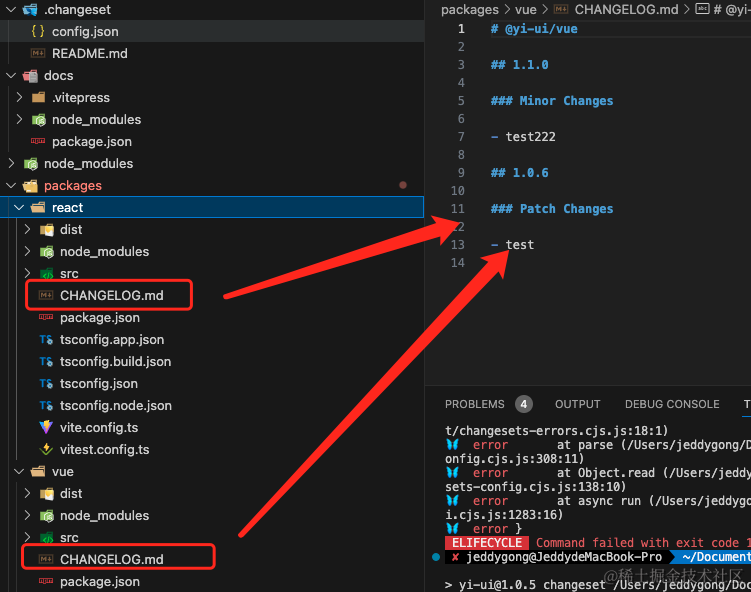Image resolution: width=751 pixels, height=592 pixels.
Task: Click the '## 1.0.6' heading line
Action: (x=520, y=173)
